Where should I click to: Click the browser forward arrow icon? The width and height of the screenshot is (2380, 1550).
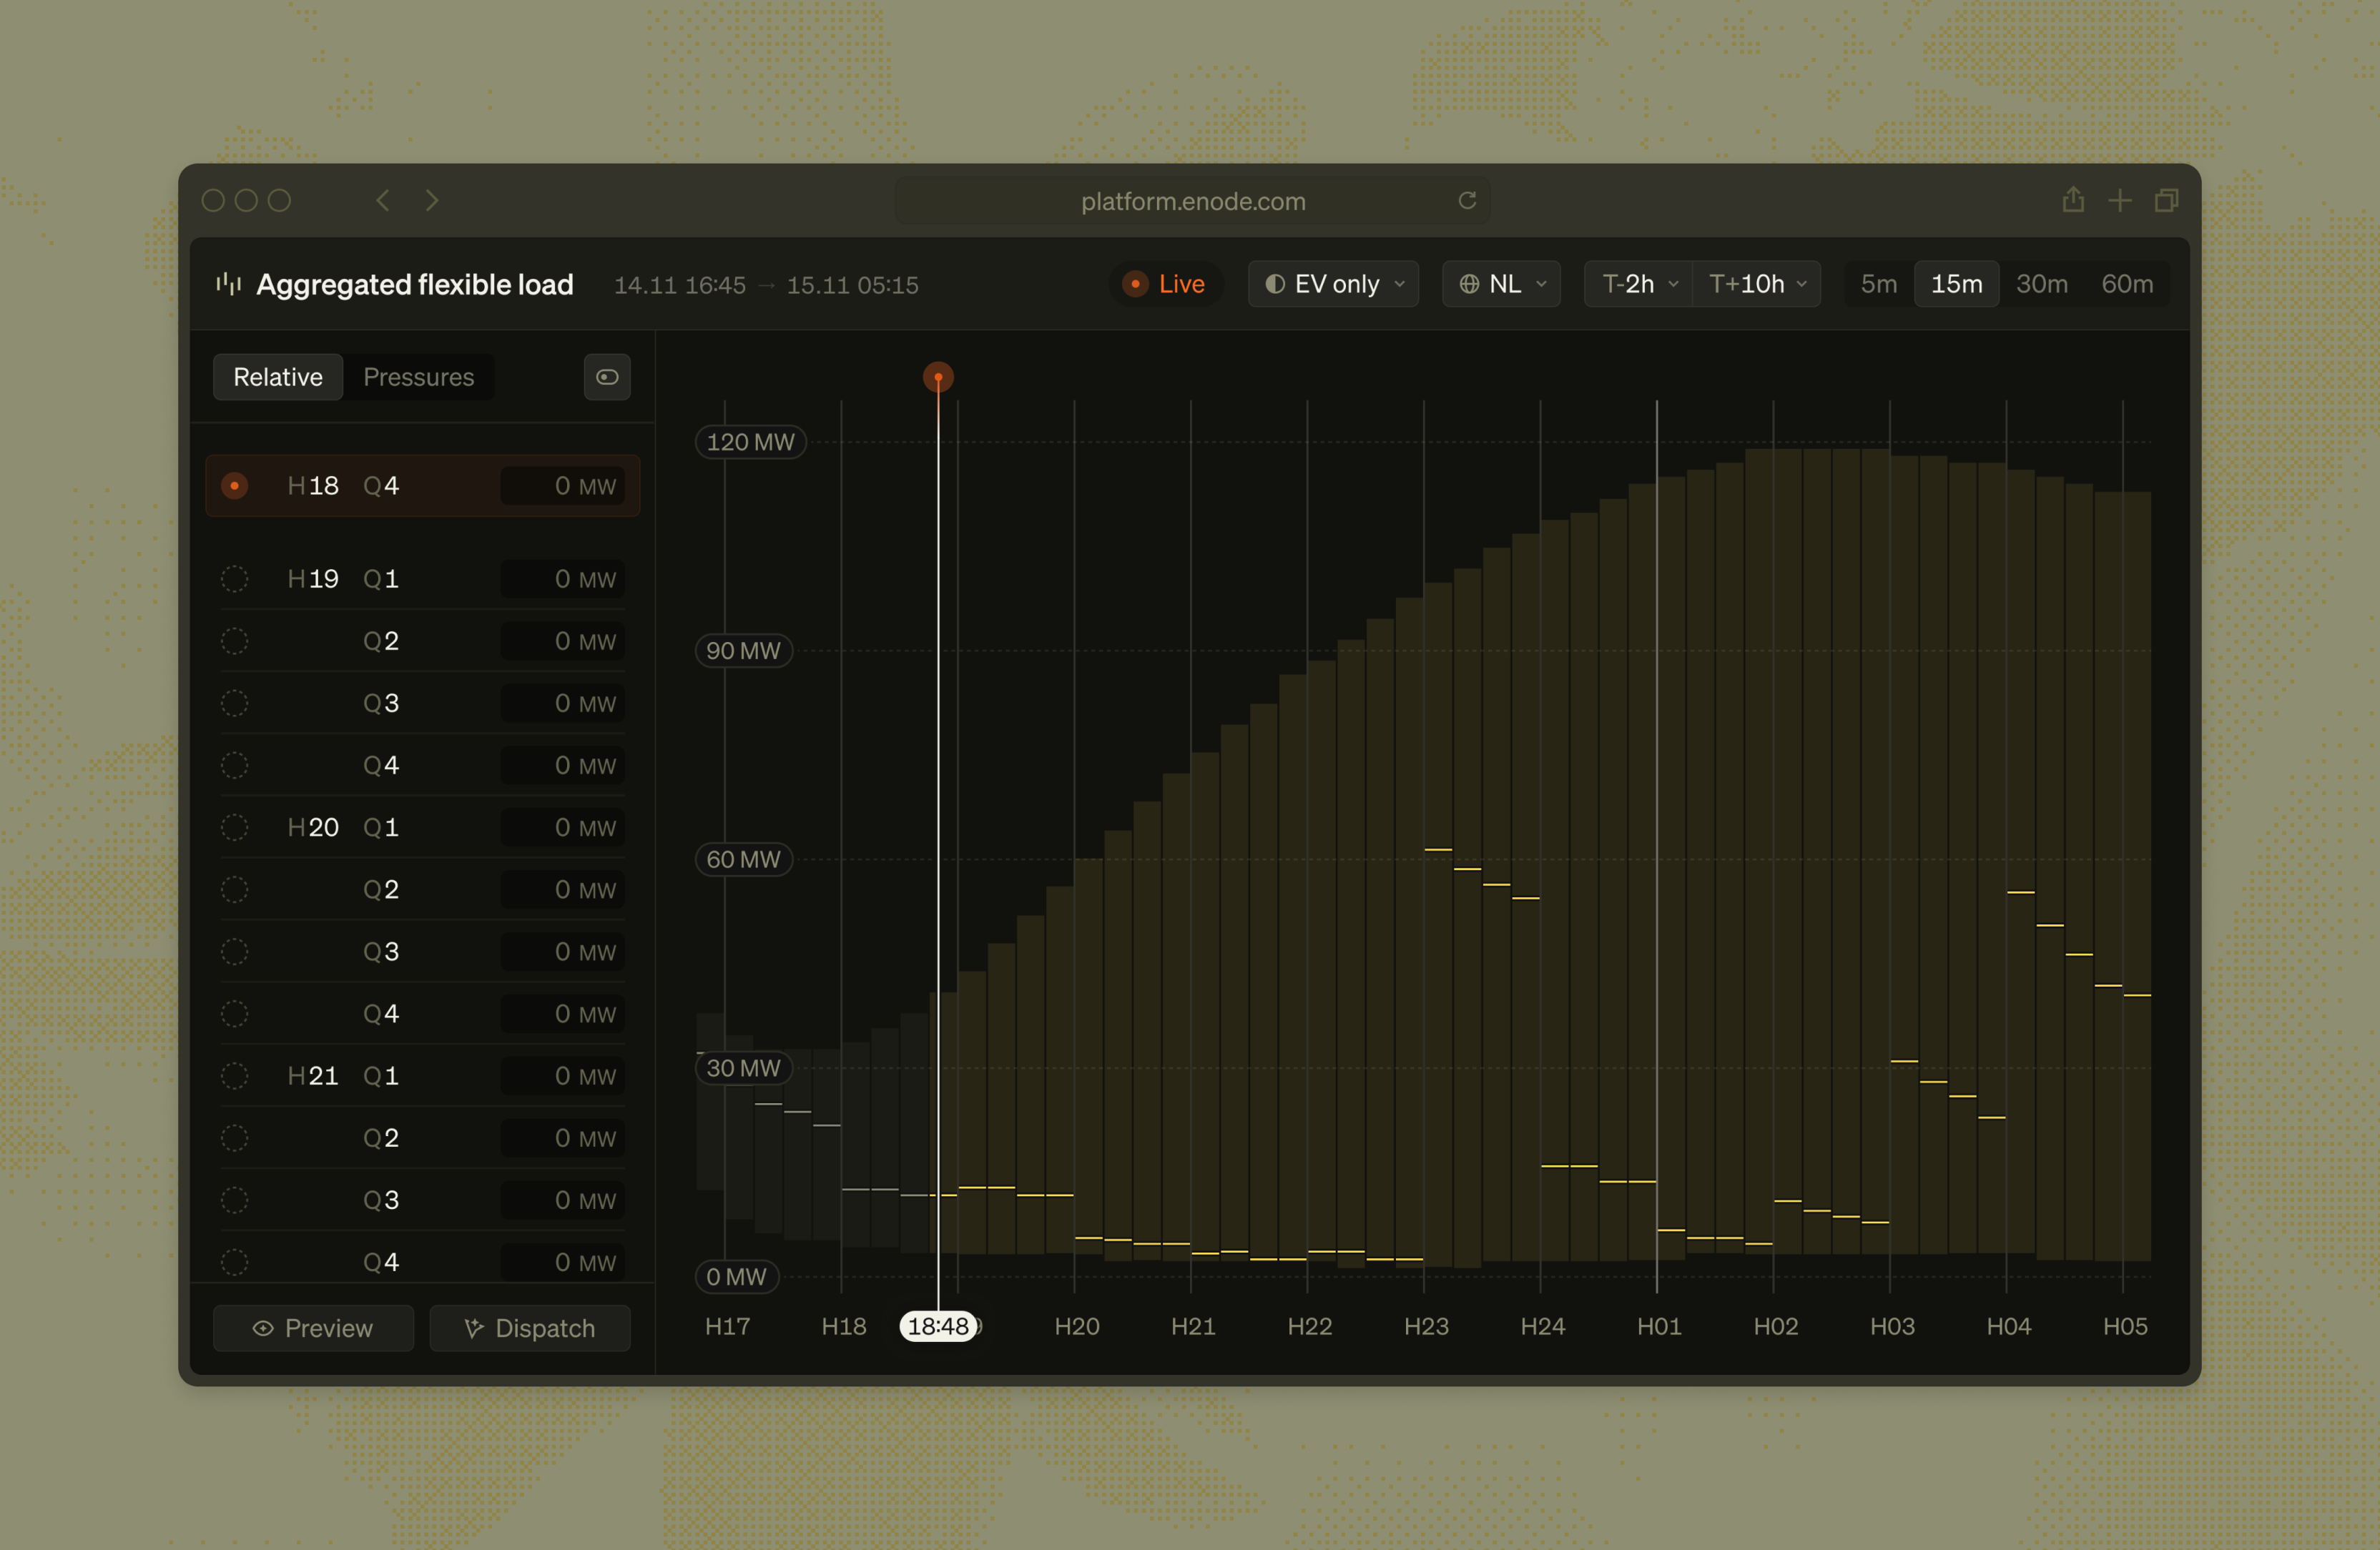432,201
